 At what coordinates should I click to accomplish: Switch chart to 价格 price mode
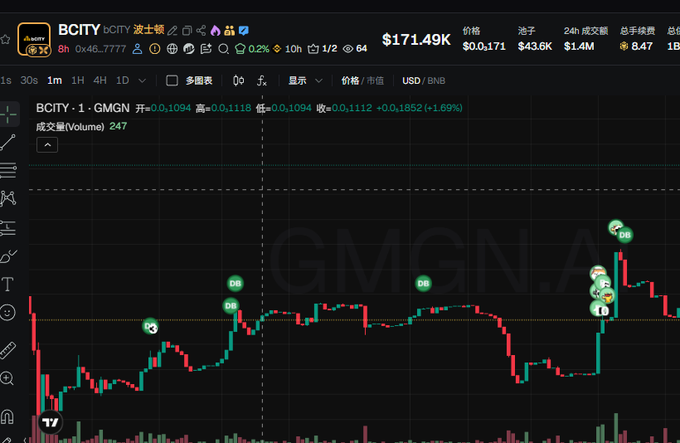(350, 81)
